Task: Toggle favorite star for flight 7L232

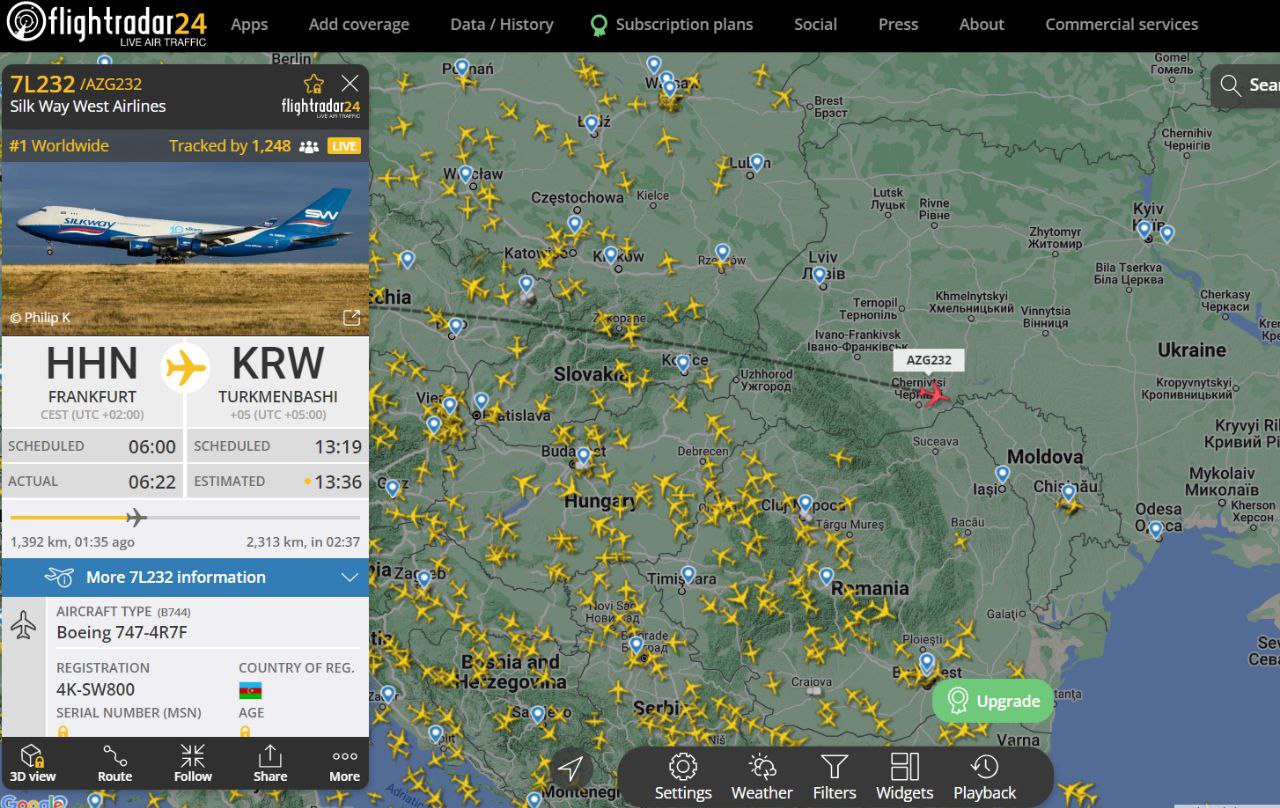Action: tap(314, 84)
